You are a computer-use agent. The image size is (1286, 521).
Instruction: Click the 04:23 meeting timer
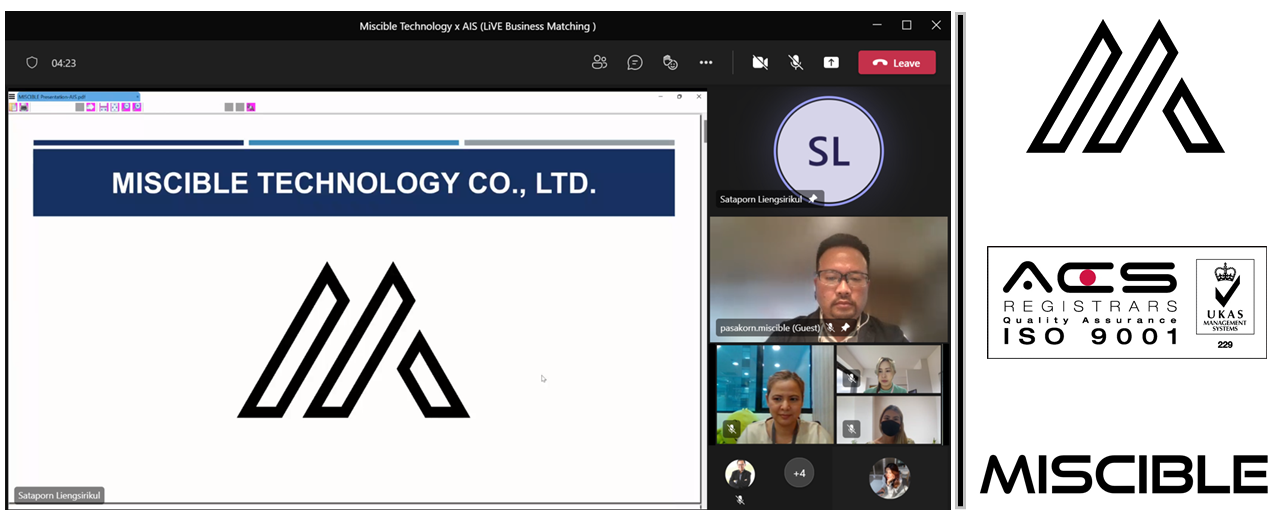point(64,63)
